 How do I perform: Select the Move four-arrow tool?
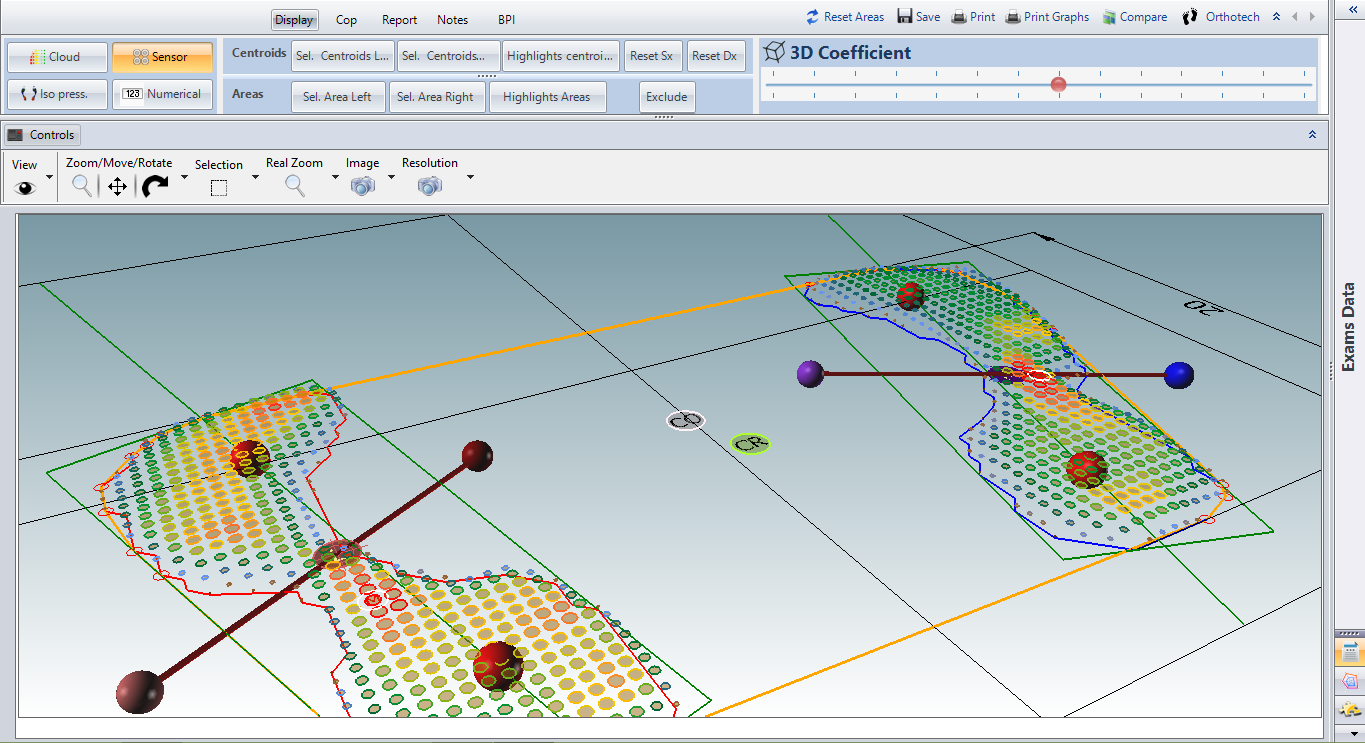117,186
